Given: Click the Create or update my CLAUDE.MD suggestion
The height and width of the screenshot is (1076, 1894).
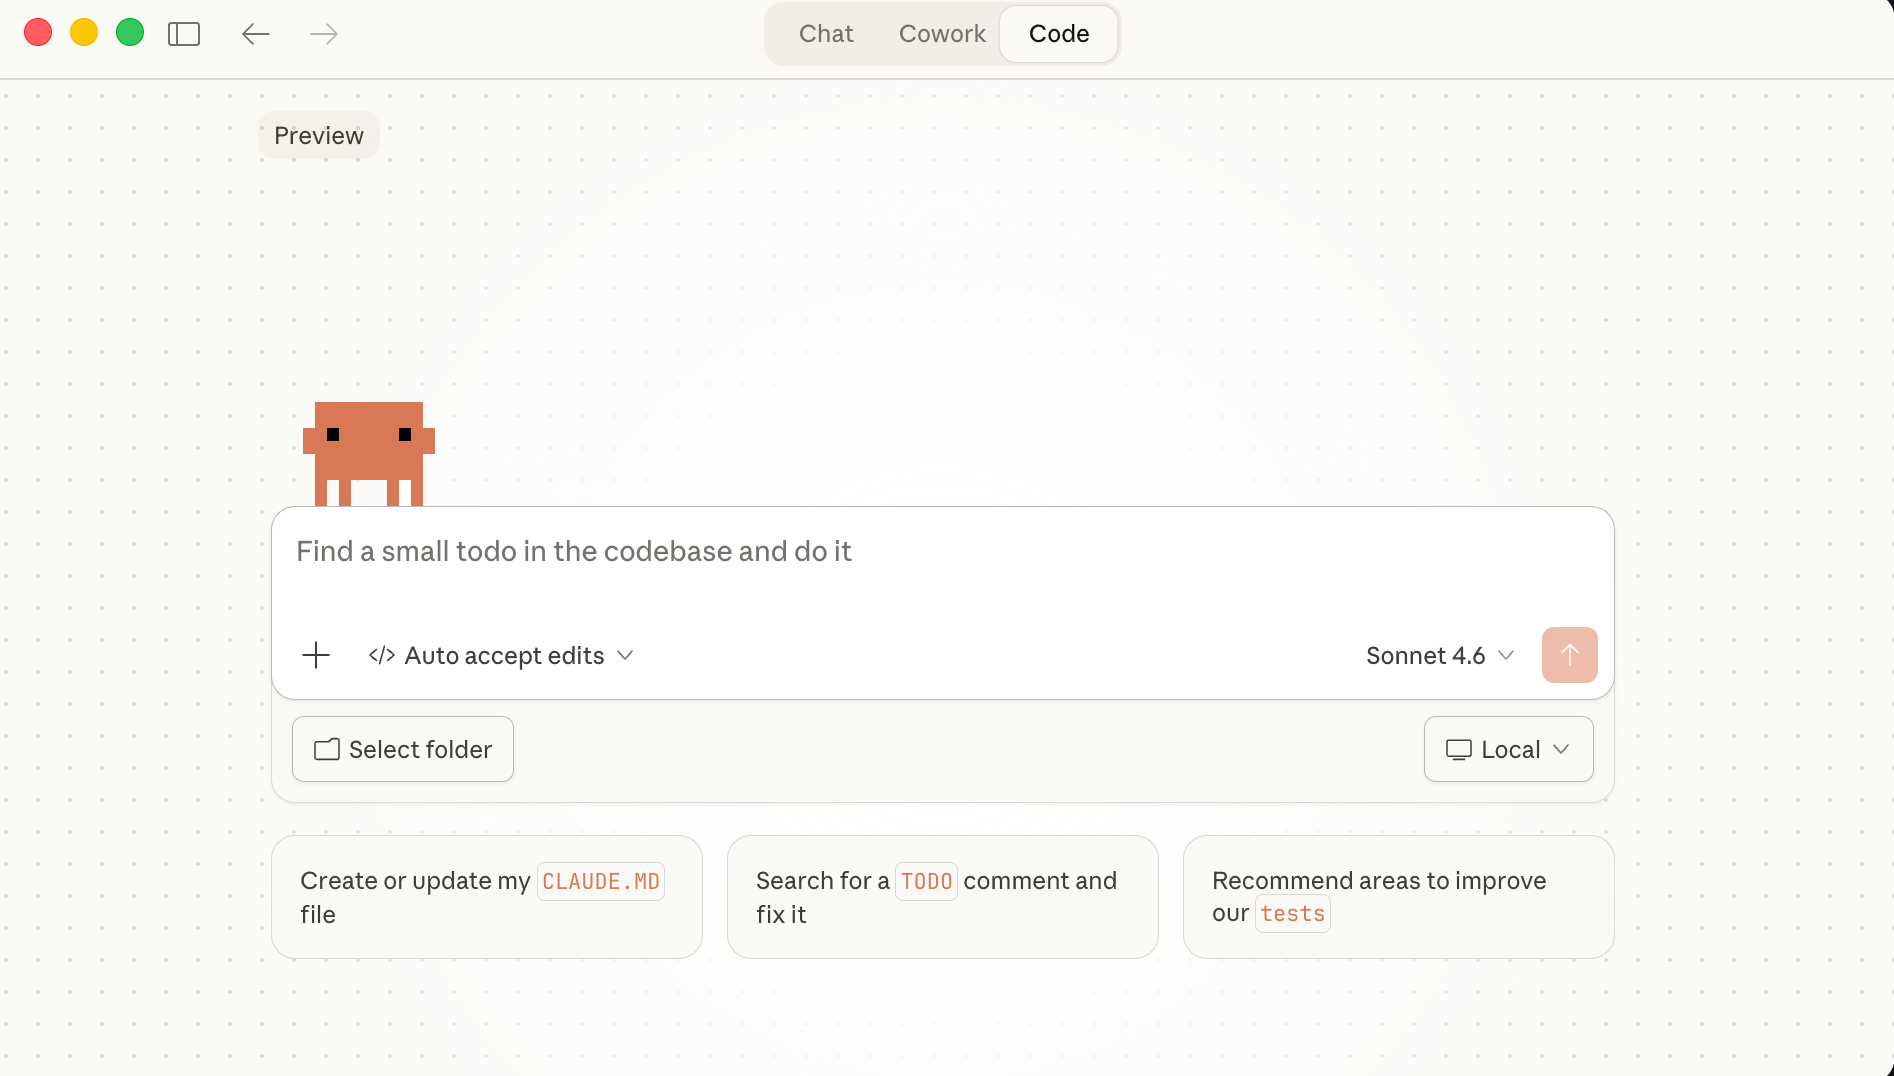Looking at the screenshot, I should 486,896.
